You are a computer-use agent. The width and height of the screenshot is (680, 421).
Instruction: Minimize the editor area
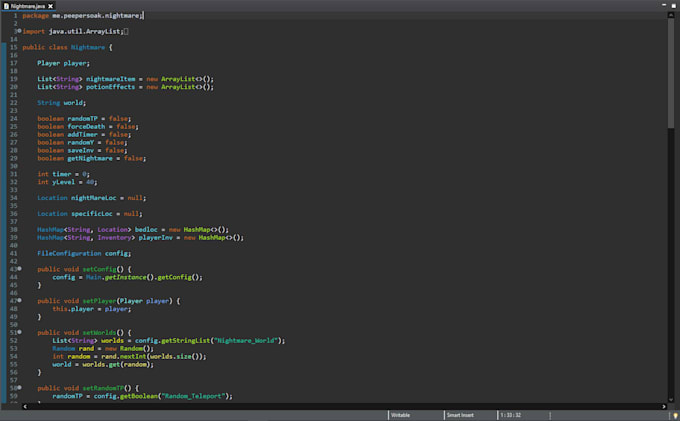coord(664,5)
